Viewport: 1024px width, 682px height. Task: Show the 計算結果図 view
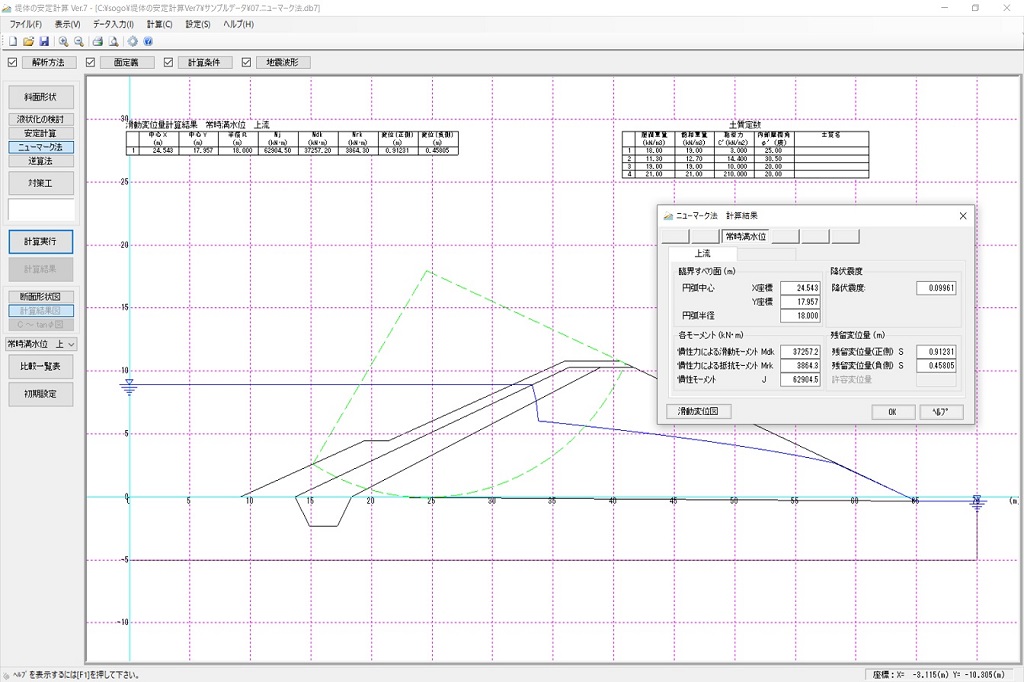40,311
